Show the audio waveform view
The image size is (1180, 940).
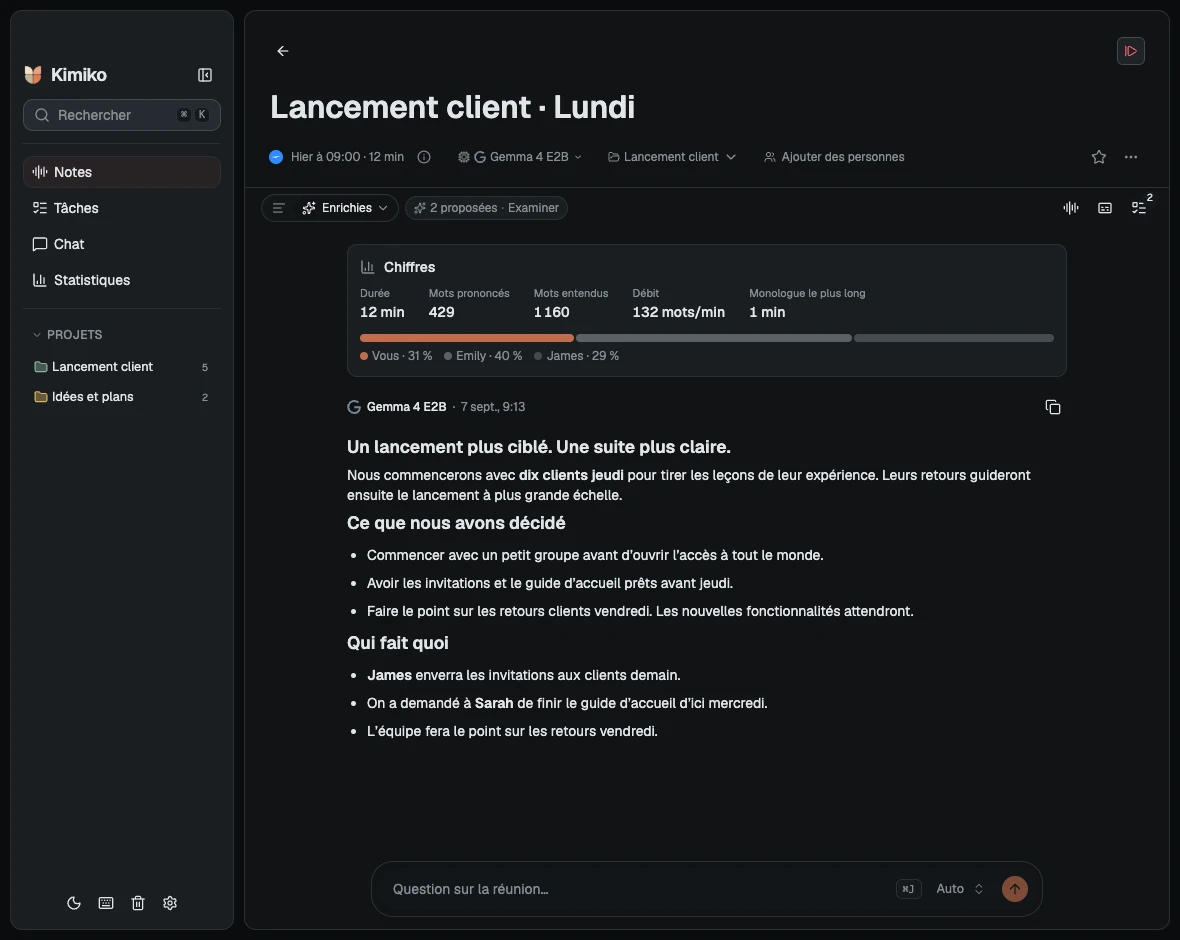(1071, 208)
